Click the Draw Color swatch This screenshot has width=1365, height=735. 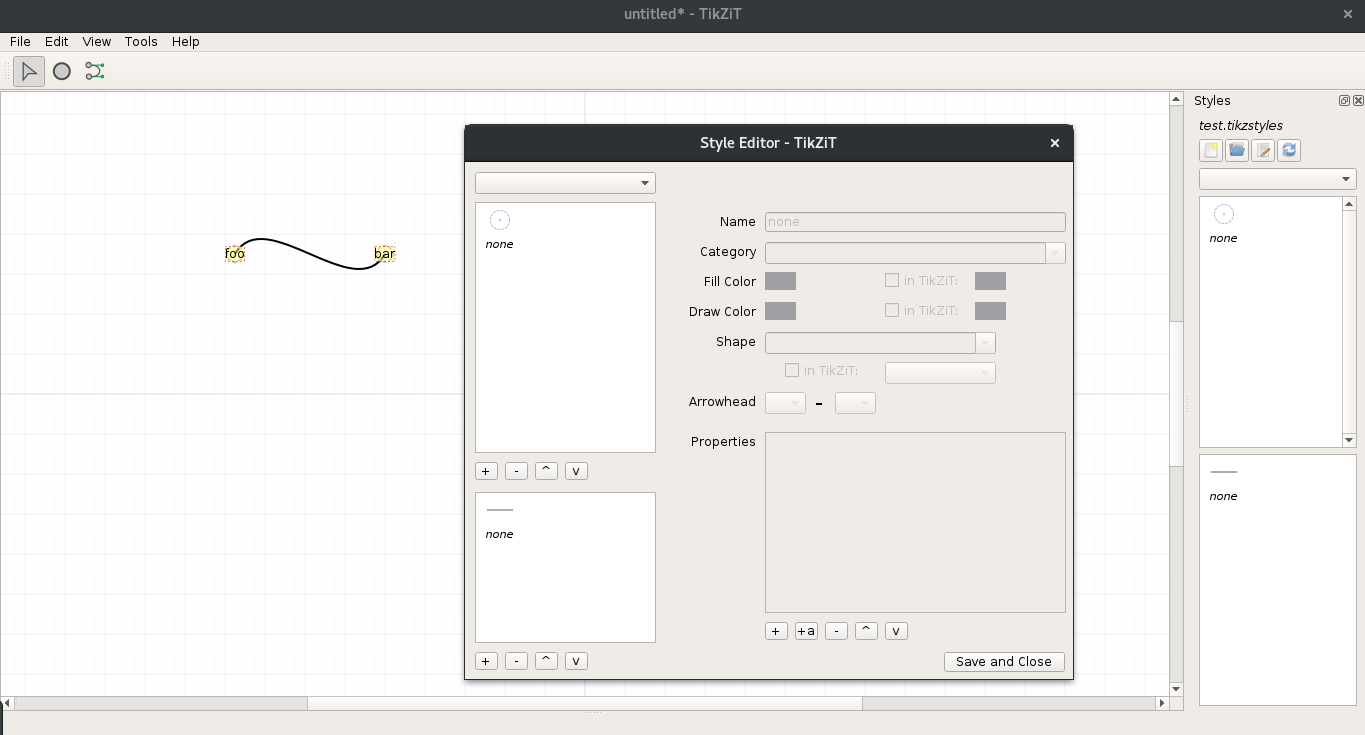pos(780,311)
